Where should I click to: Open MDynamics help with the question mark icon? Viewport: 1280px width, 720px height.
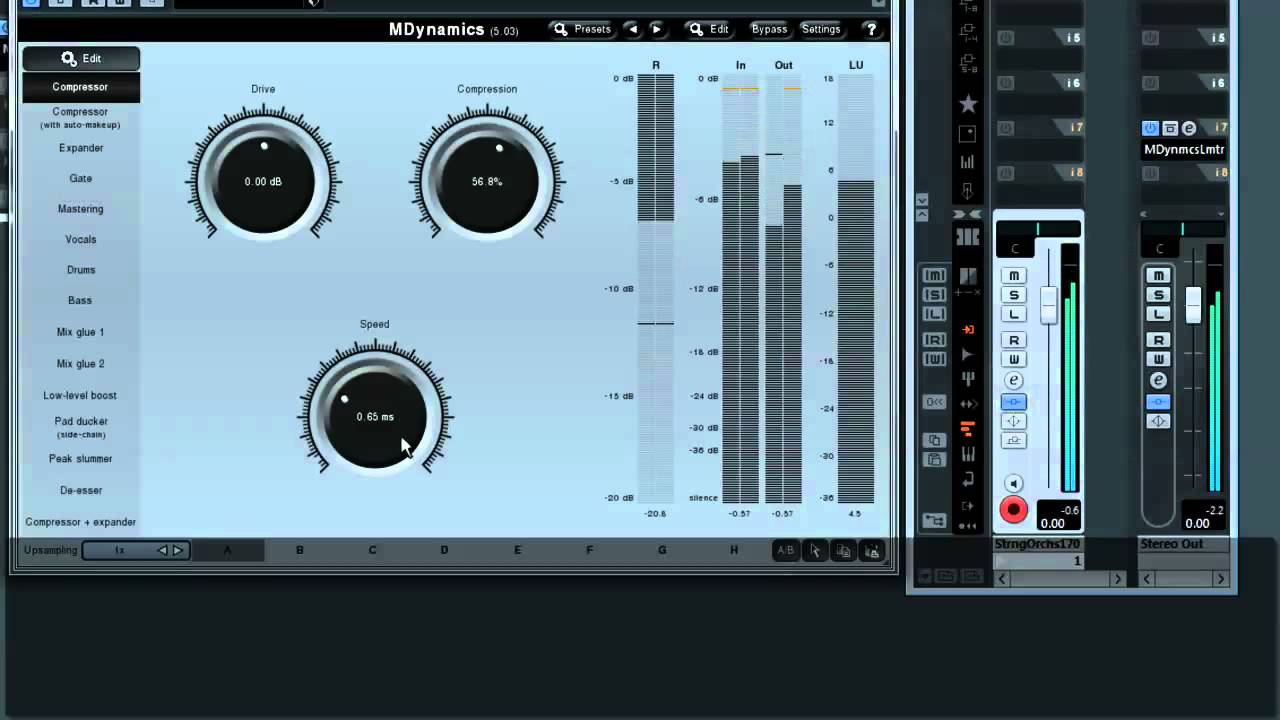871,29
